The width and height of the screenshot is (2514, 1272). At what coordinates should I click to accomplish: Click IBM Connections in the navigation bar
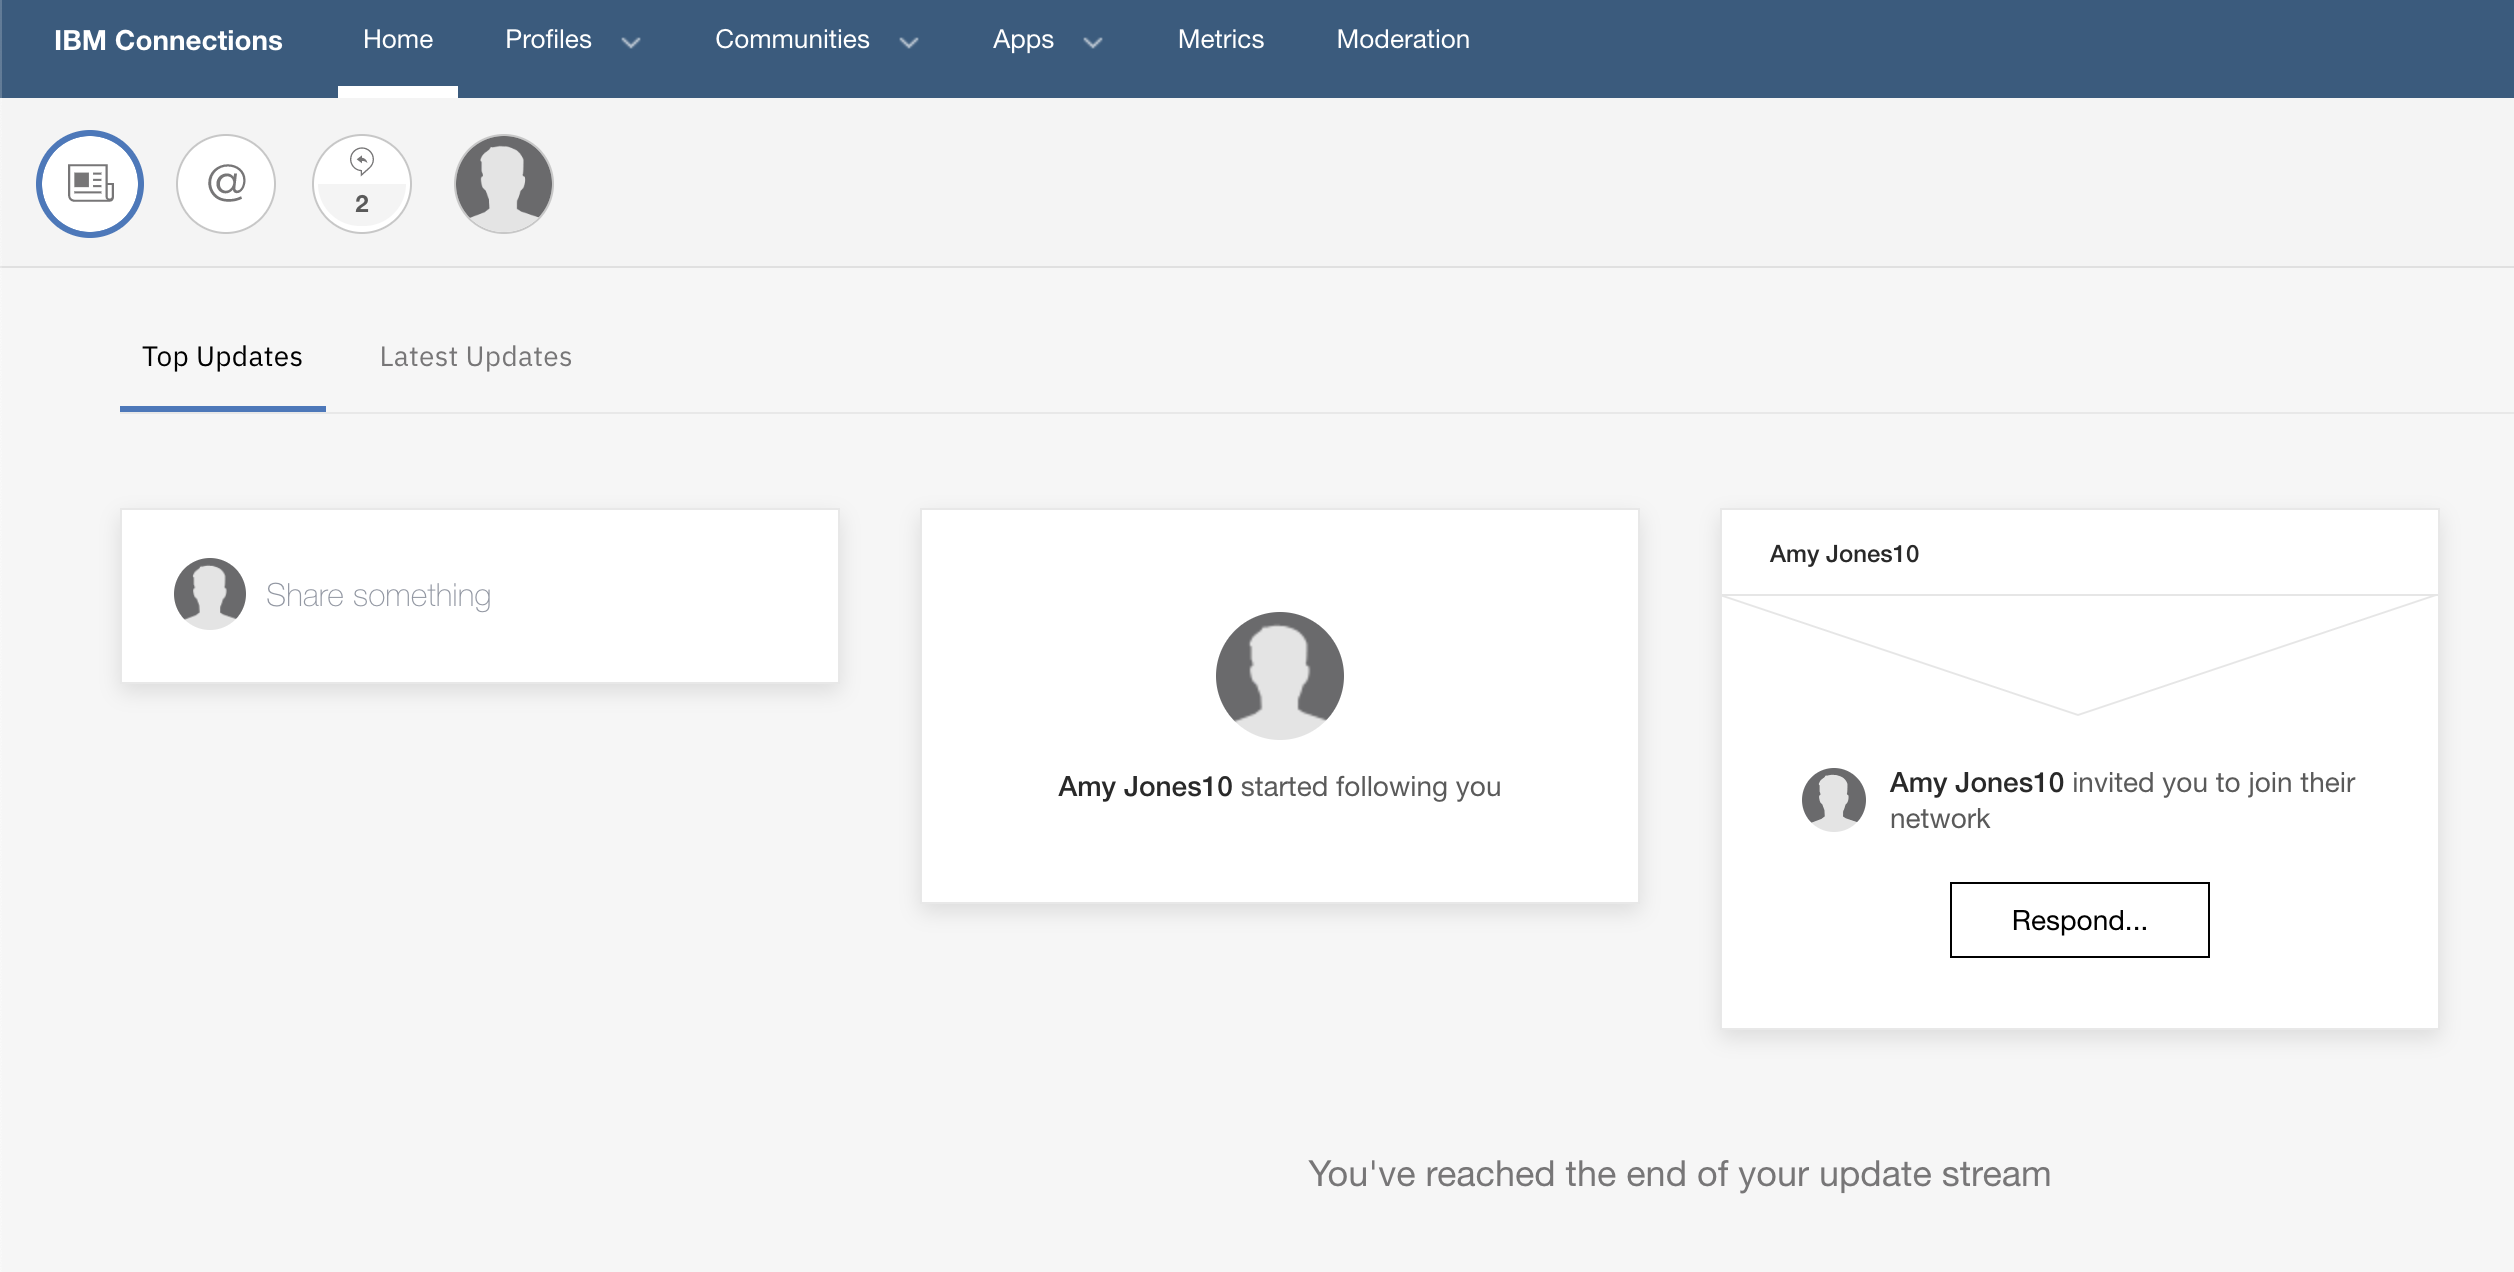coord(167,41)
